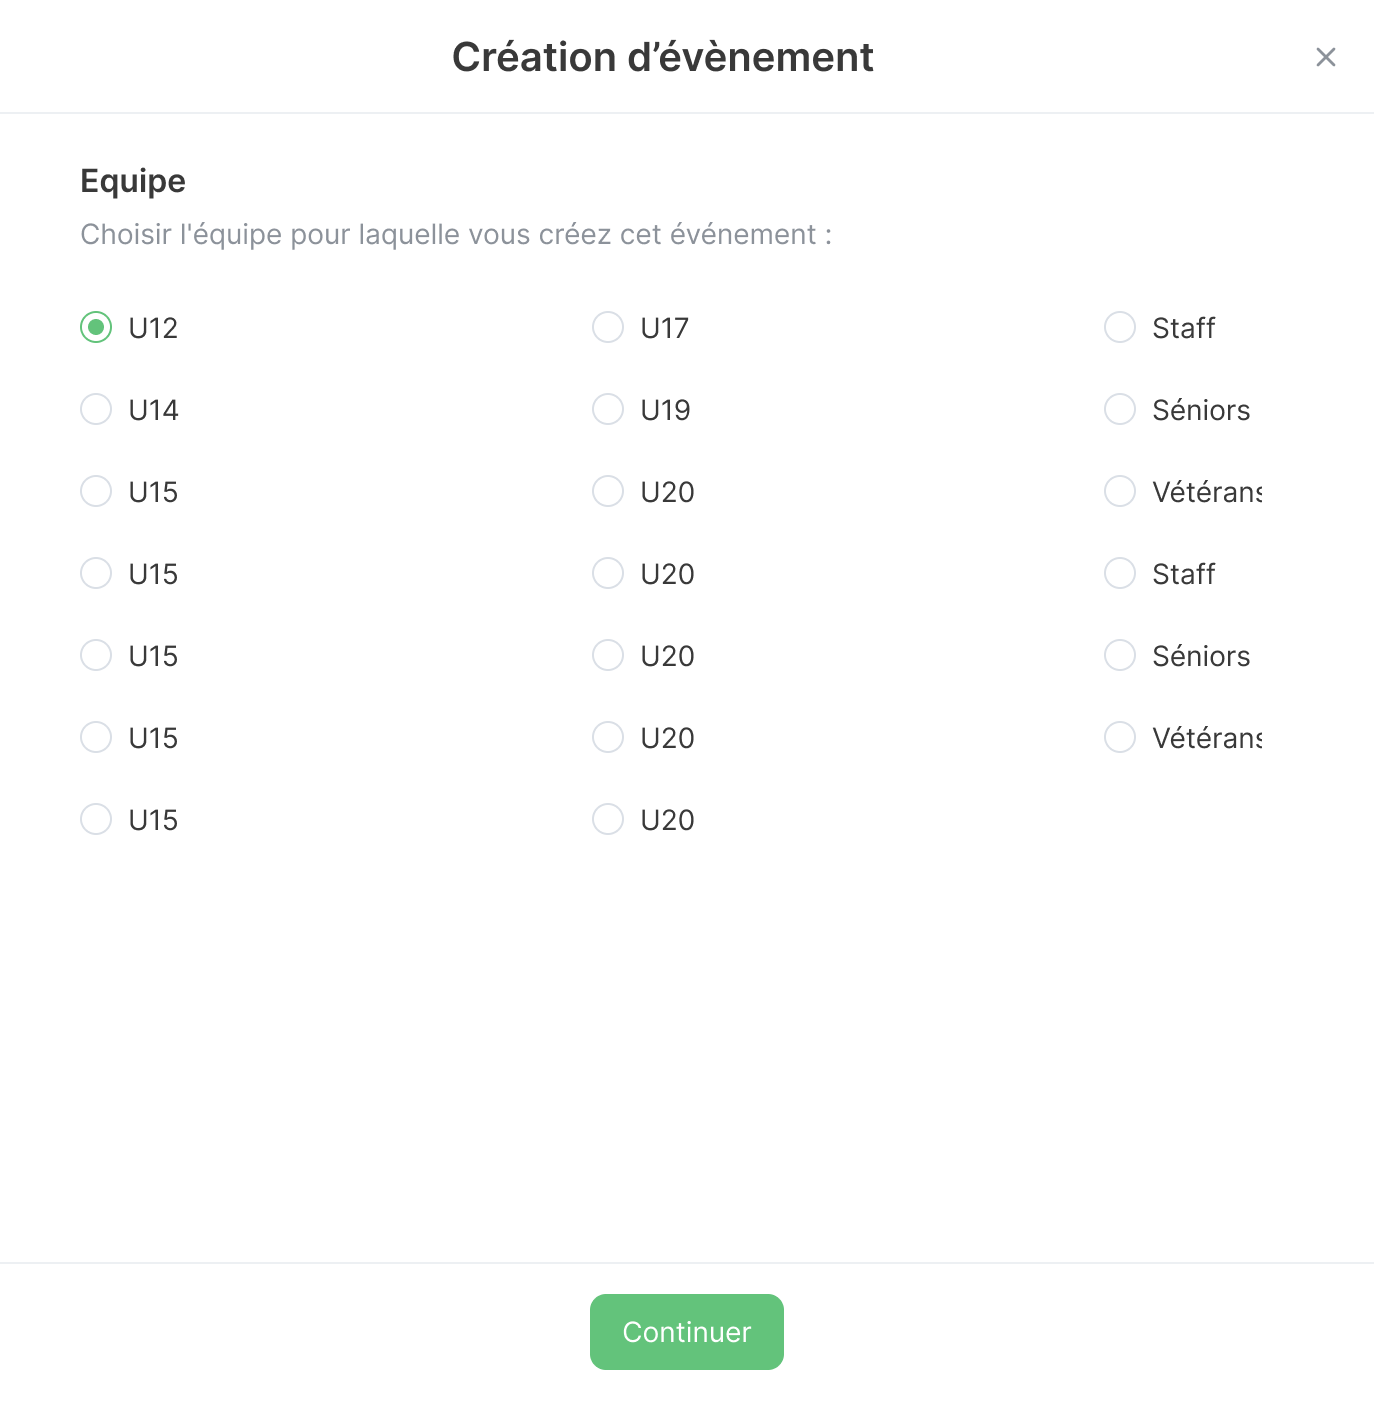
Task: Pick the second U20 radio button
Action: (608, 574)
